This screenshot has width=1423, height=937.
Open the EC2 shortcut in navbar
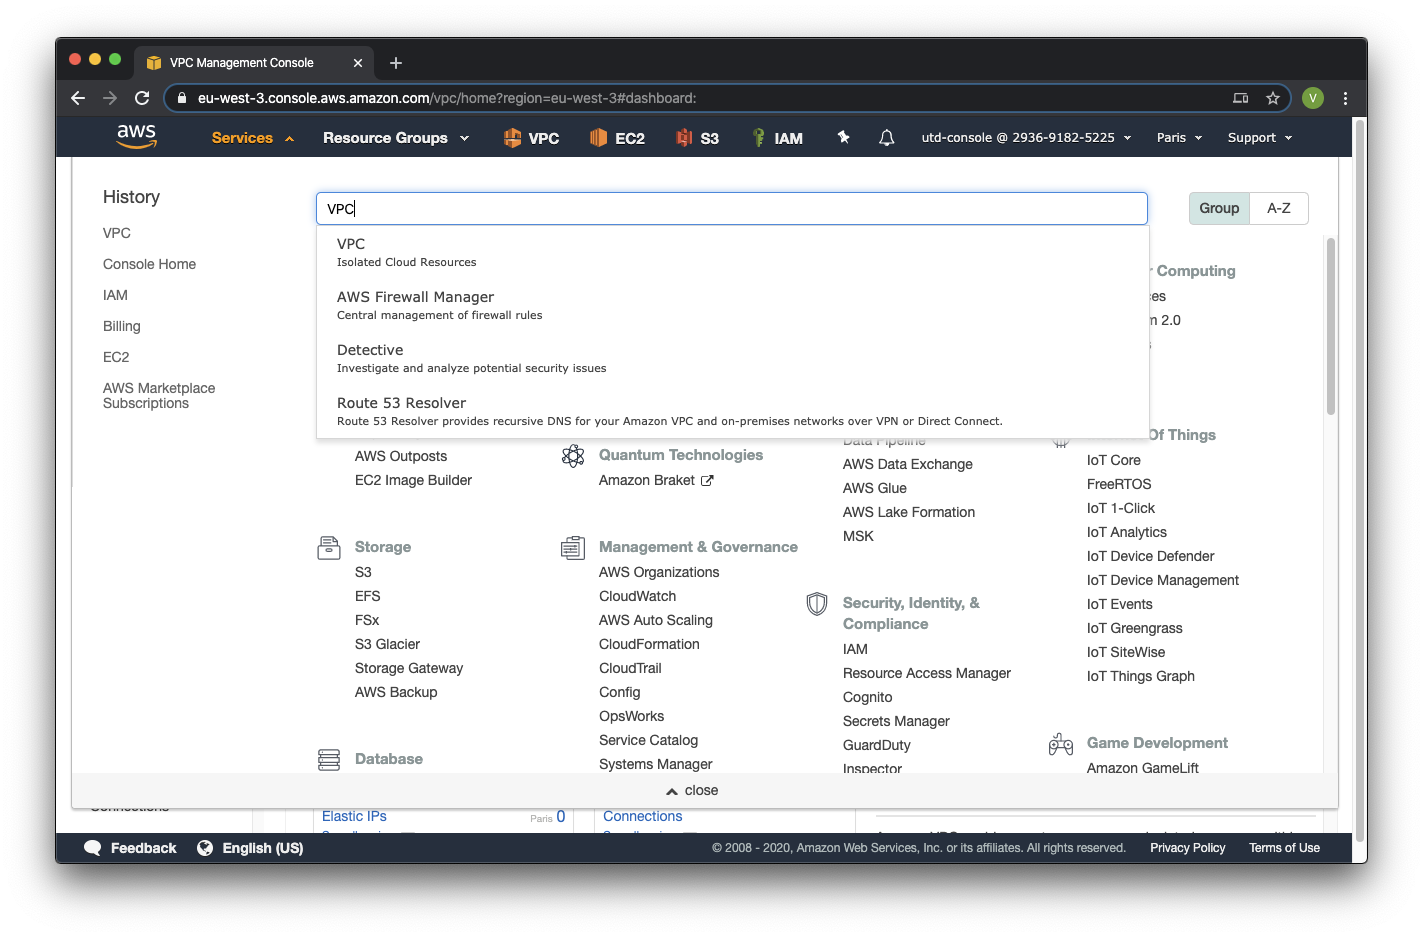(x=617, y=138)
